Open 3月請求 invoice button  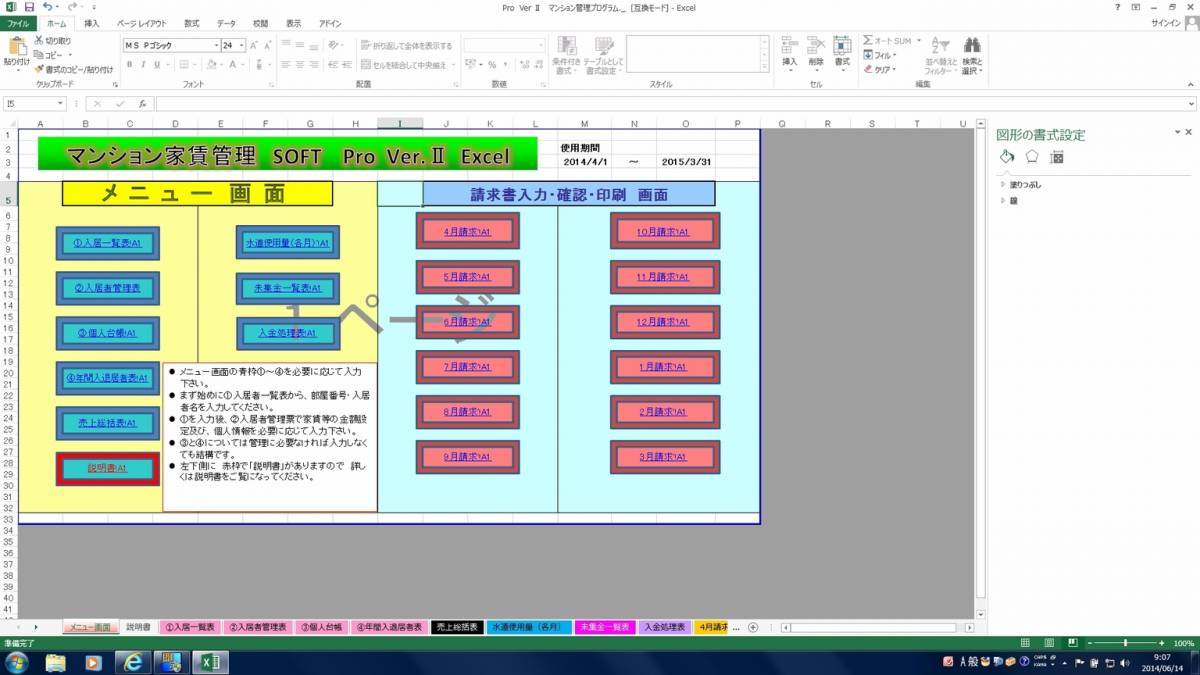tap(664, 457)
